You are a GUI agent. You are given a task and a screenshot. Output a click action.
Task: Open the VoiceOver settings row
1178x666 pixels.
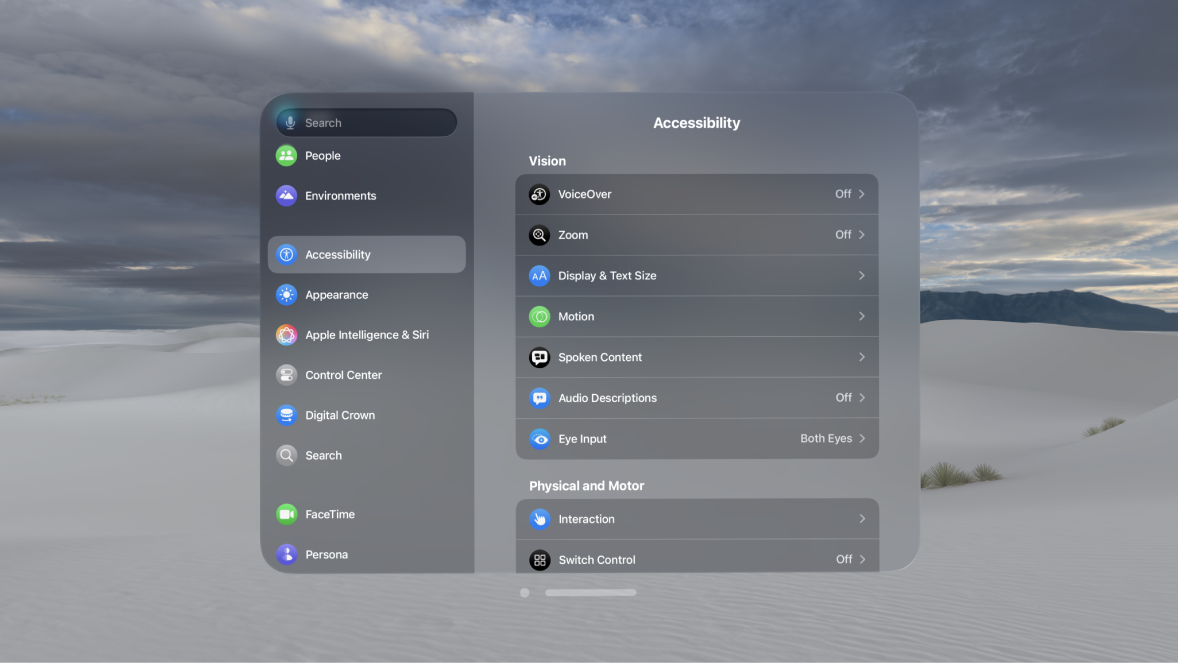697,195
